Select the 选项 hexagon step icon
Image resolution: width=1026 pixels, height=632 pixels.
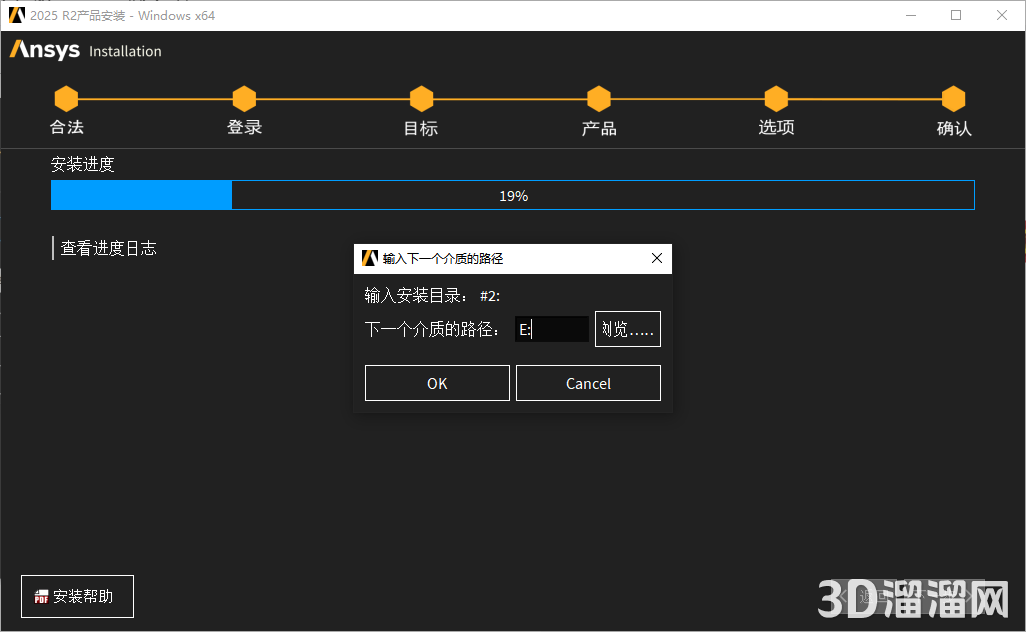pos(776,98)
